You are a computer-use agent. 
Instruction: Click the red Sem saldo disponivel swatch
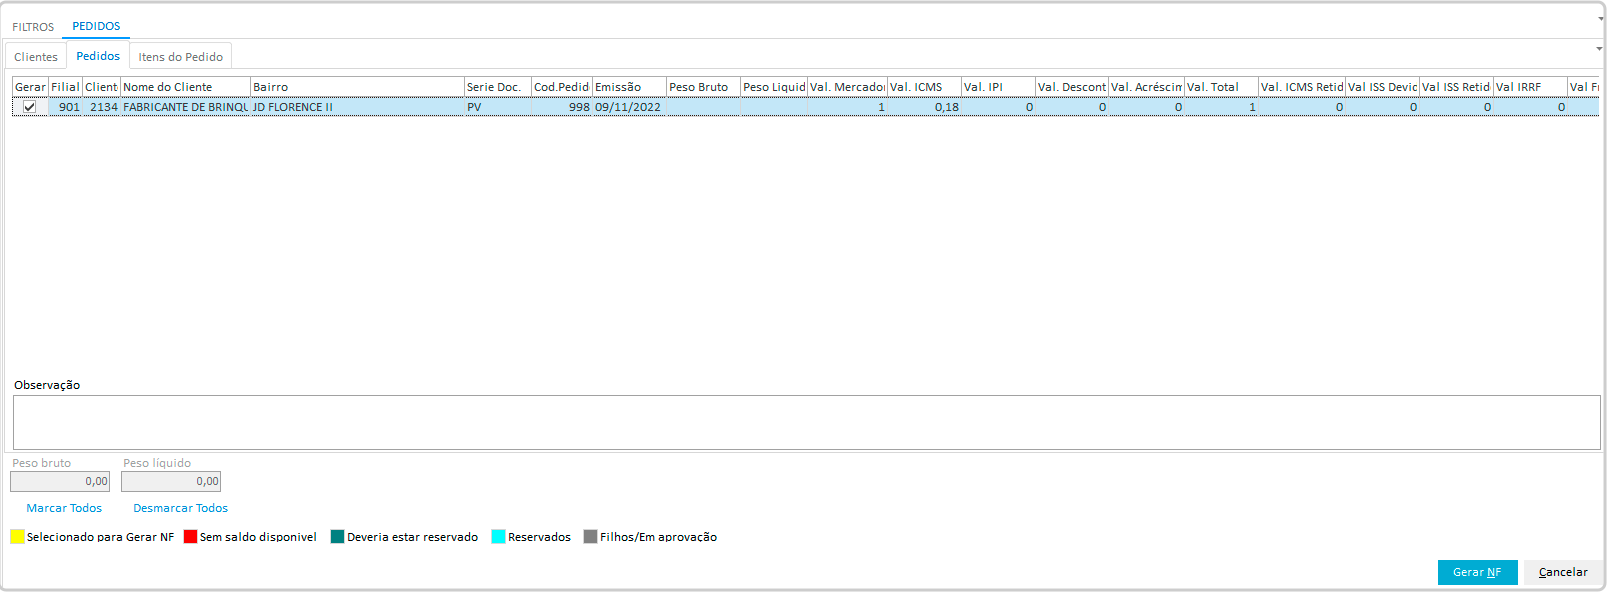pos(190,537)
